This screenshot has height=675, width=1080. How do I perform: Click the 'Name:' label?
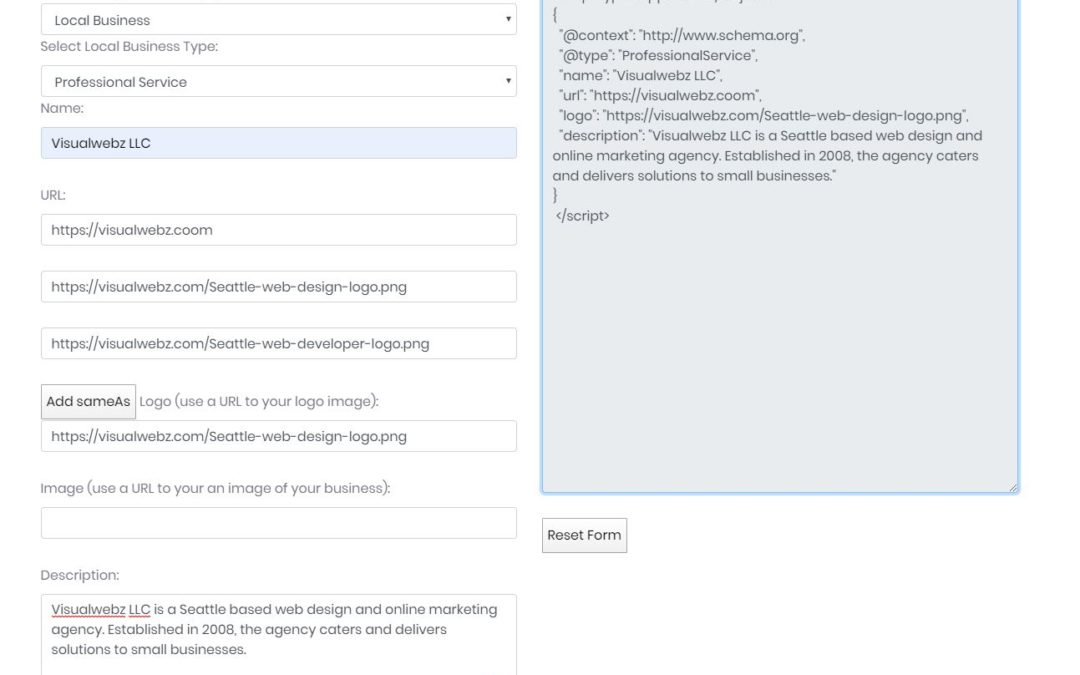click(62, 108)
